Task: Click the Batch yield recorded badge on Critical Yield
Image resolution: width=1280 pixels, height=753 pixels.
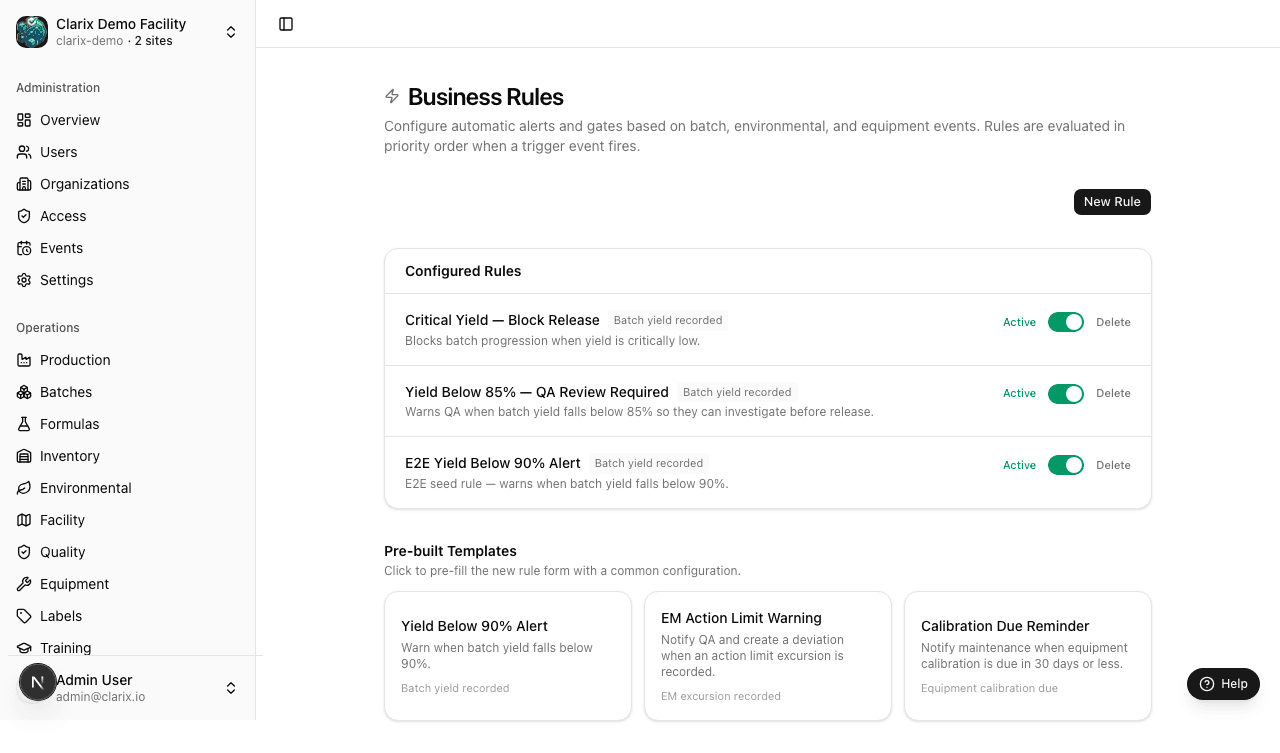Action: click(668, 320)
